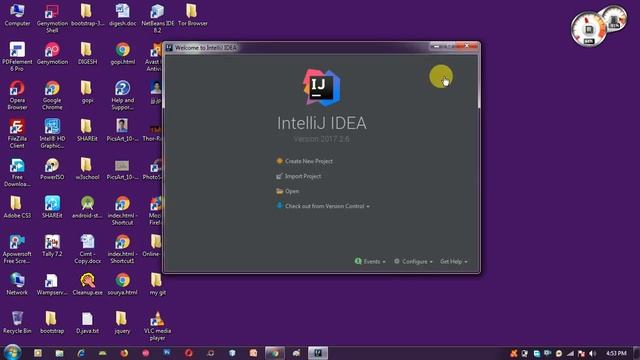Click the Photoshop taskbar icon
This screenshot has width=640, height=360.
(x=167, y=353)
